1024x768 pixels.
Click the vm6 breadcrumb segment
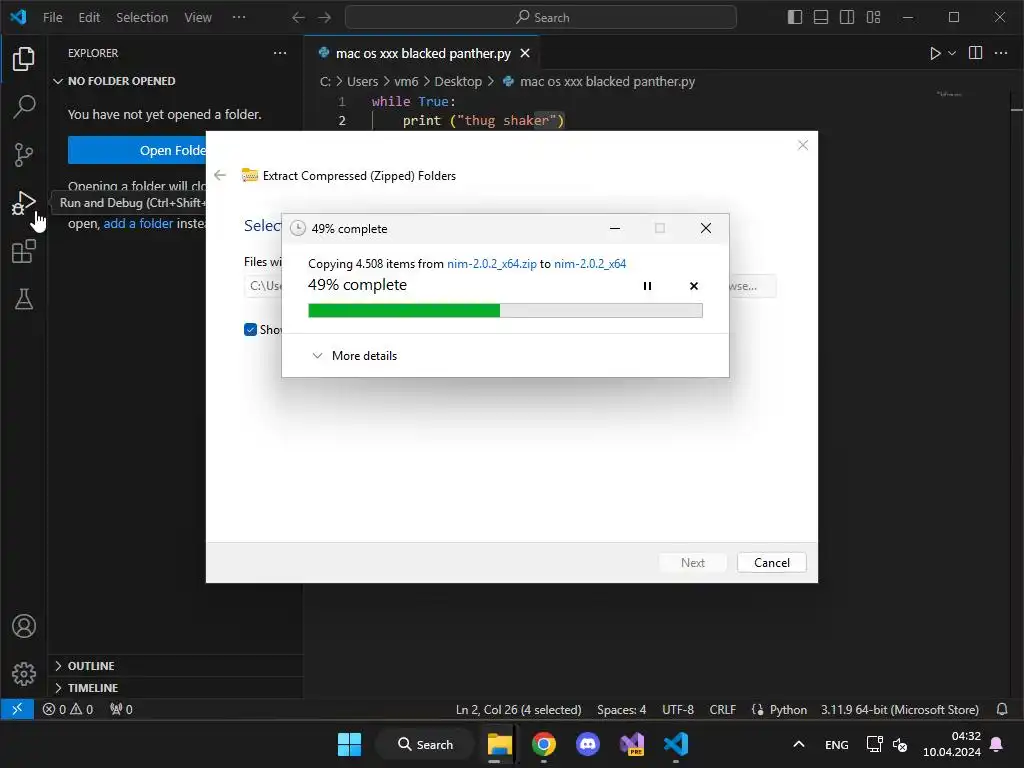click(x=406, y=82)
